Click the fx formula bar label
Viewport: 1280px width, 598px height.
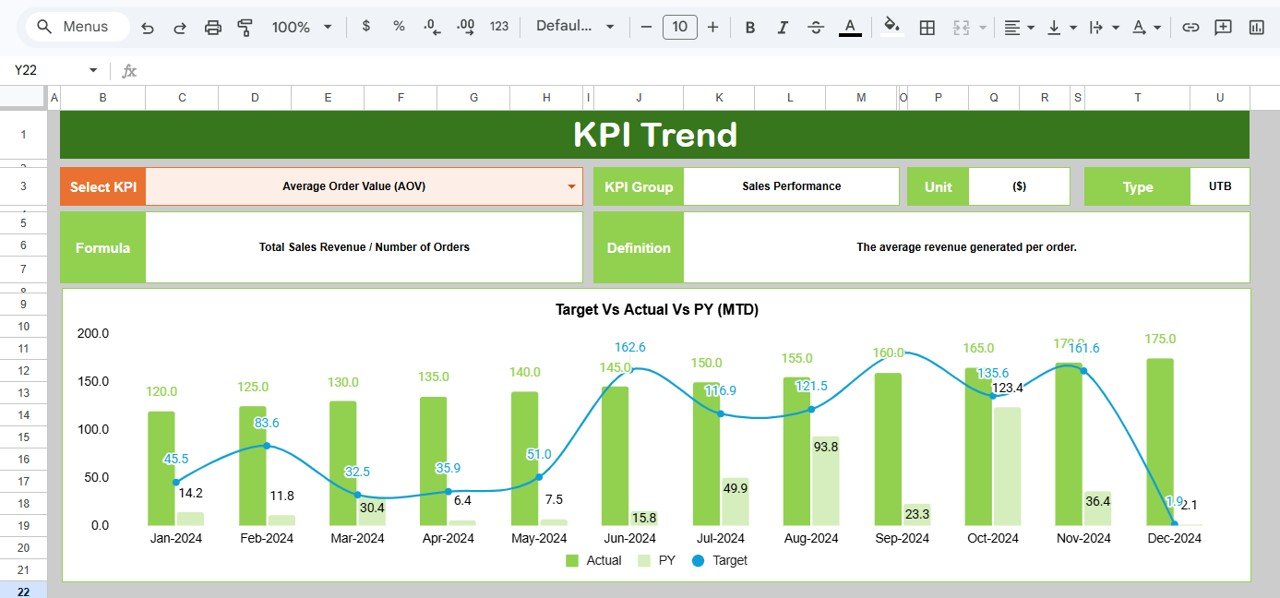[129, 70]
